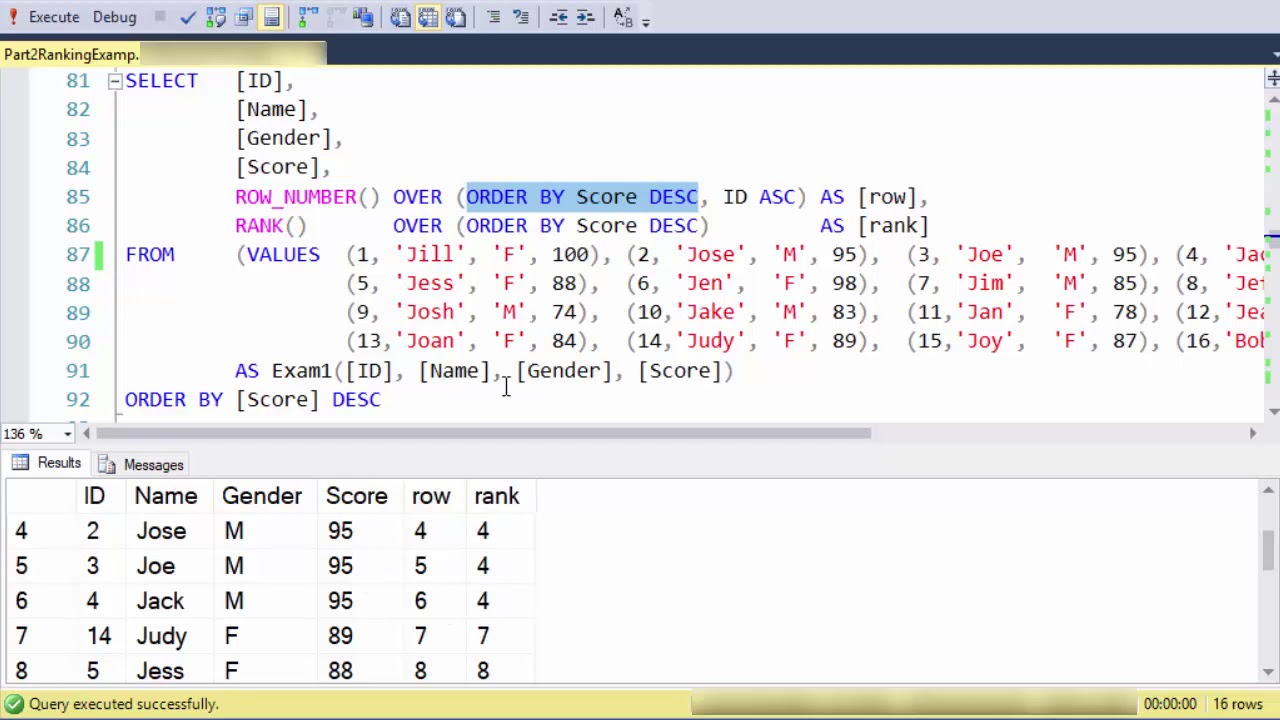Click line number 92 in the gutter
This screenshot has height=720, width=1280.
[78, 400]
